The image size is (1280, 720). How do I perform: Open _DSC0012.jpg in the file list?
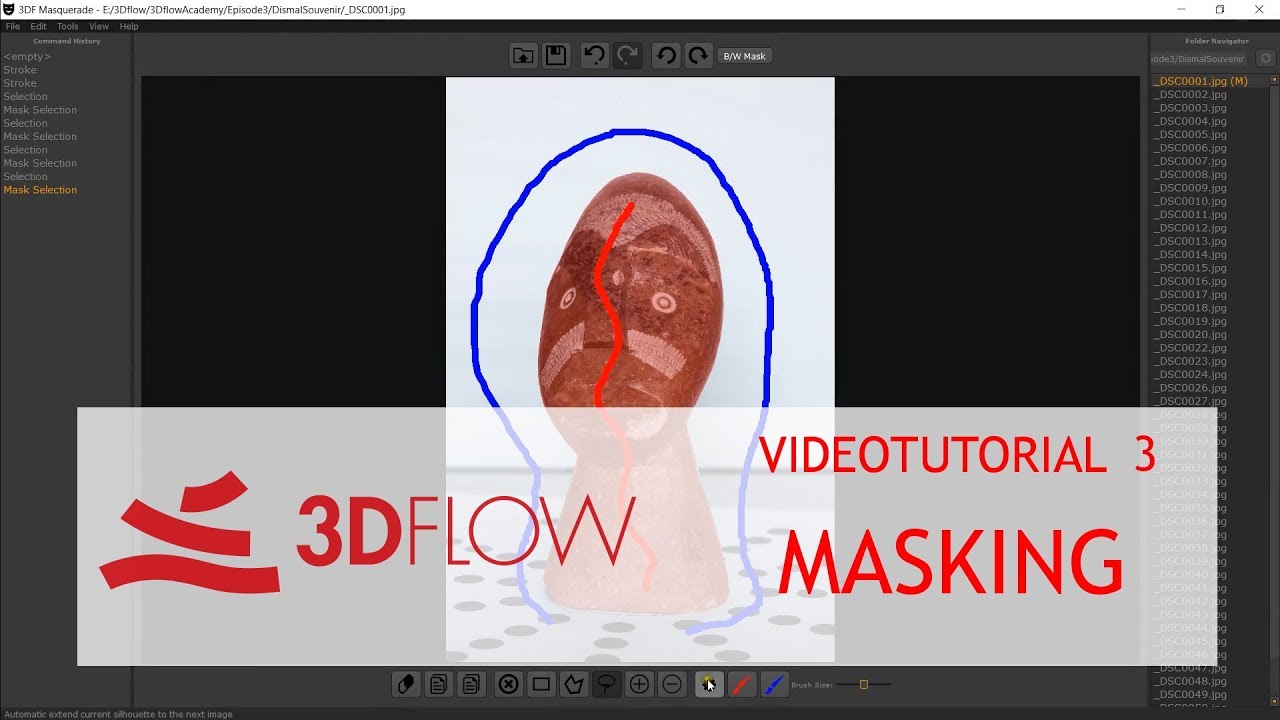1190,228
